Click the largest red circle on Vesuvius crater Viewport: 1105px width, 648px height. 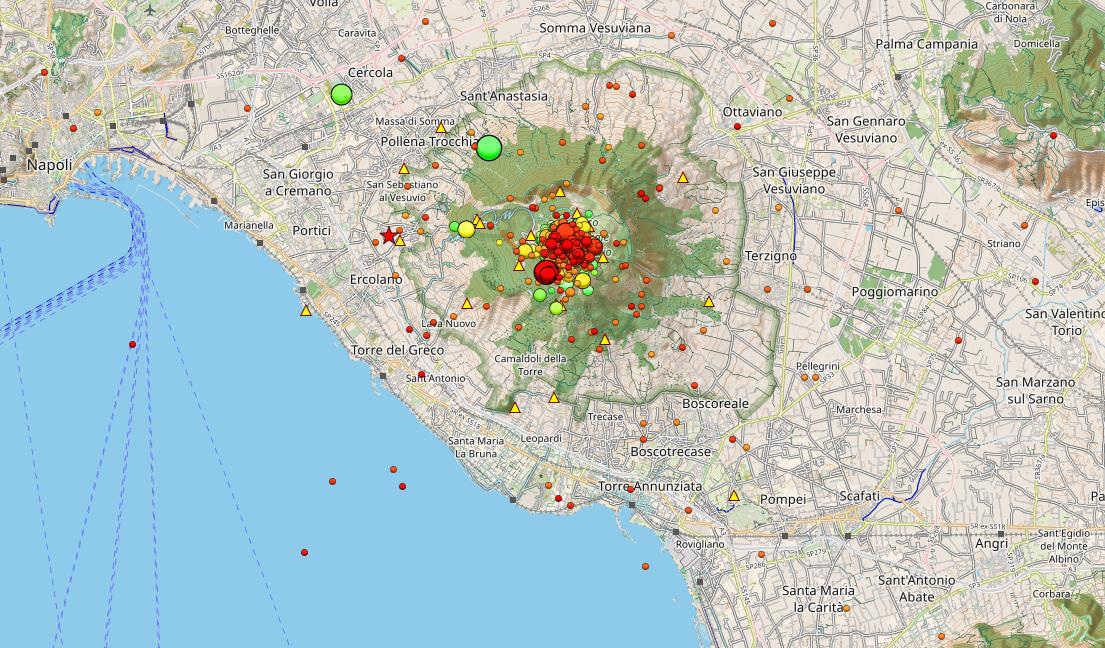pyautogui.click(x=546, y=272)
